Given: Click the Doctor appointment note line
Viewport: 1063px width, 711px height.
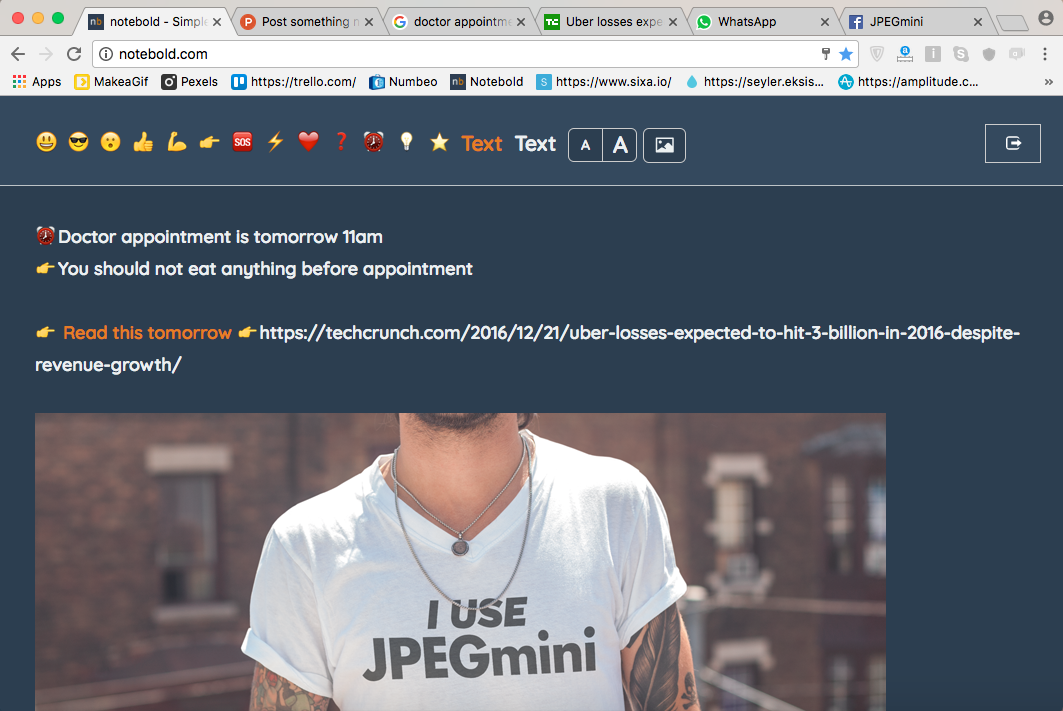Looking at the screenshot, I should pyautogui.click(x=209, y=237).
